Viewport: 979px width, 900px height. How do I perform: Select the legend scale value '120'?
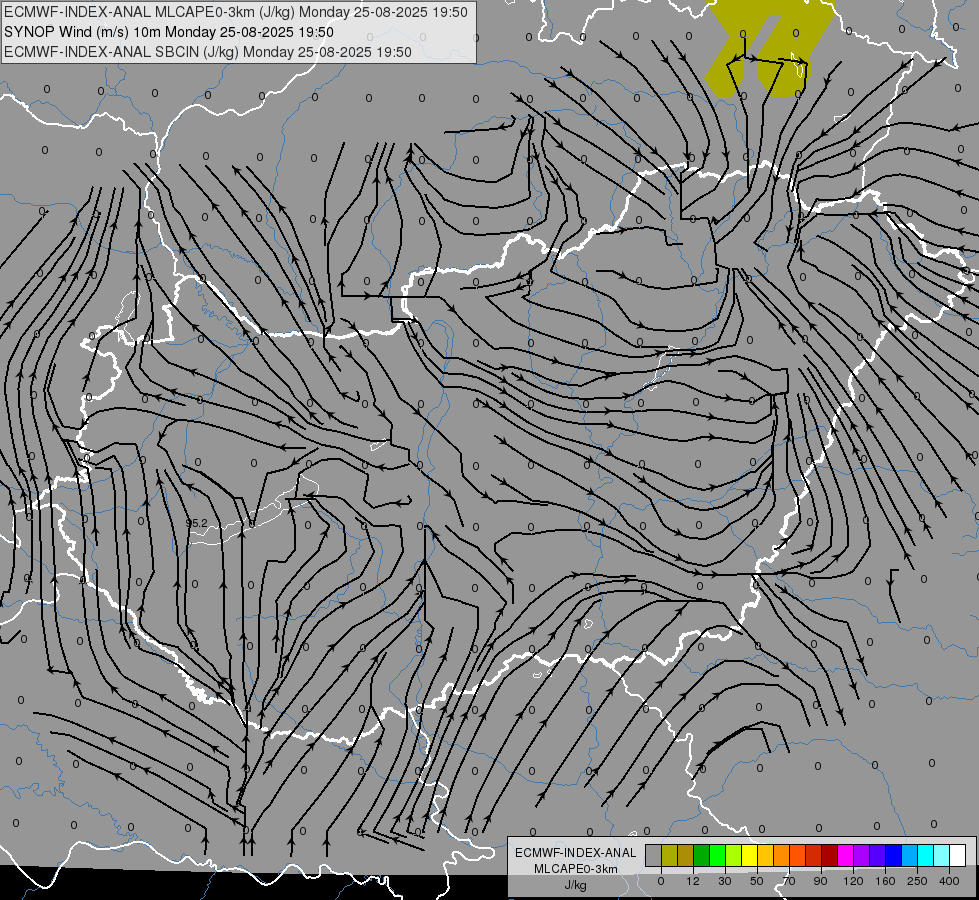[853, 881]
